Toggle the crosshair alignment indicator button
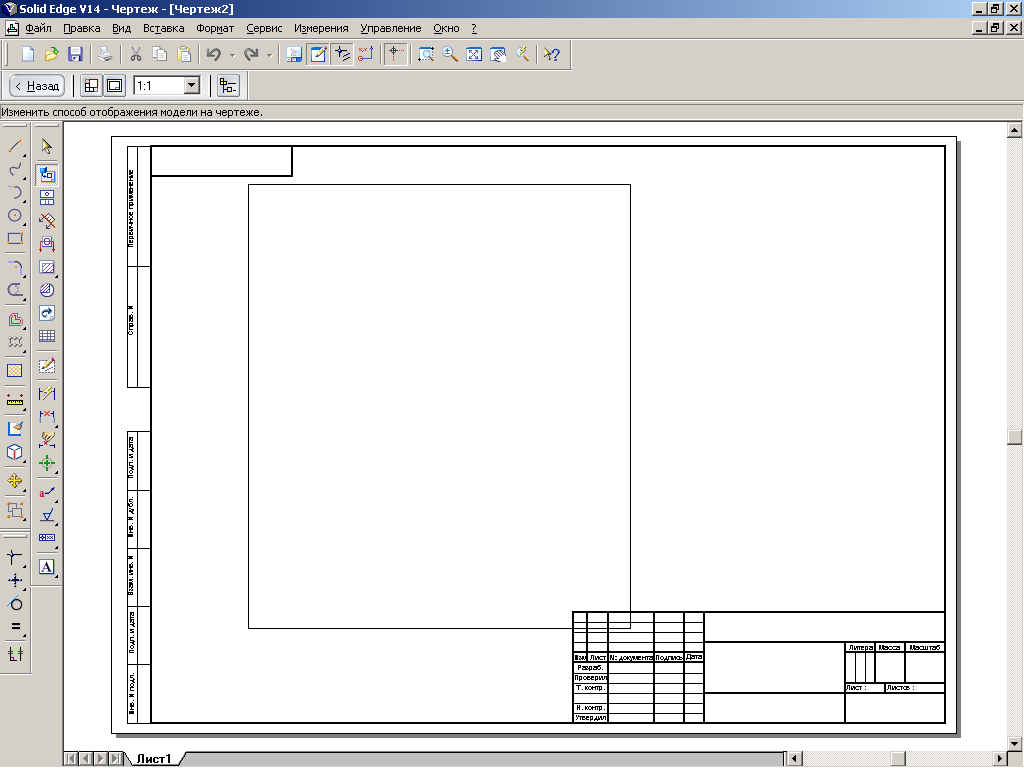 pos(396,55)
